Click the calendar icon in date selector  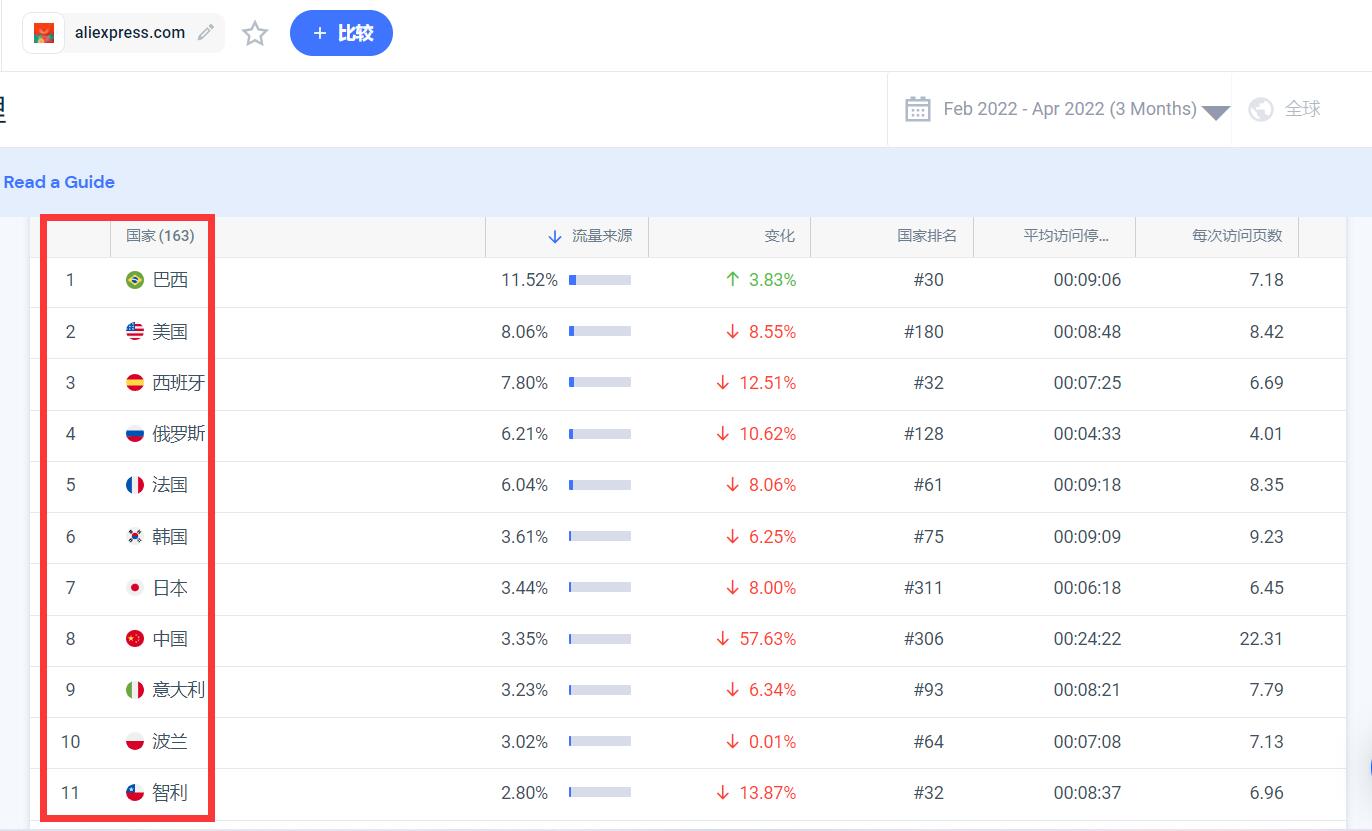point(917,109)
